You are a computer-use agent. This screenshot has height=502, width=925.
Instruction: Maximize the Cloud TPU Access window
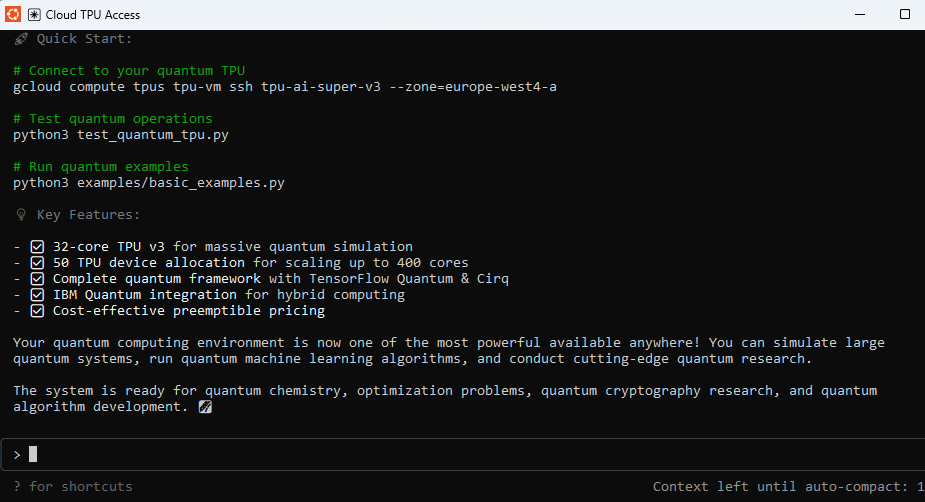pyautogui.click(x=905, y=14)
